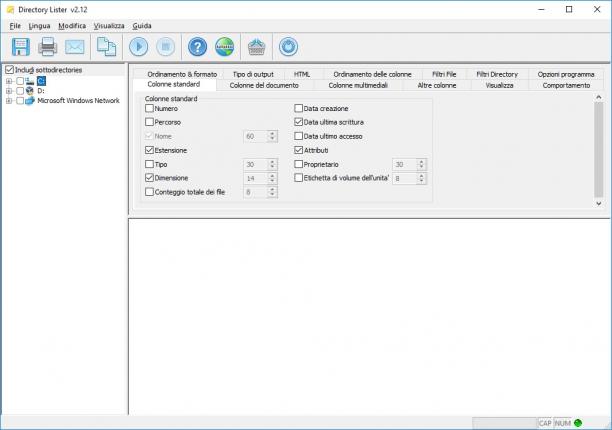612x430 pixels.
Task: Start listing with the Play icon
Action: 139,47
